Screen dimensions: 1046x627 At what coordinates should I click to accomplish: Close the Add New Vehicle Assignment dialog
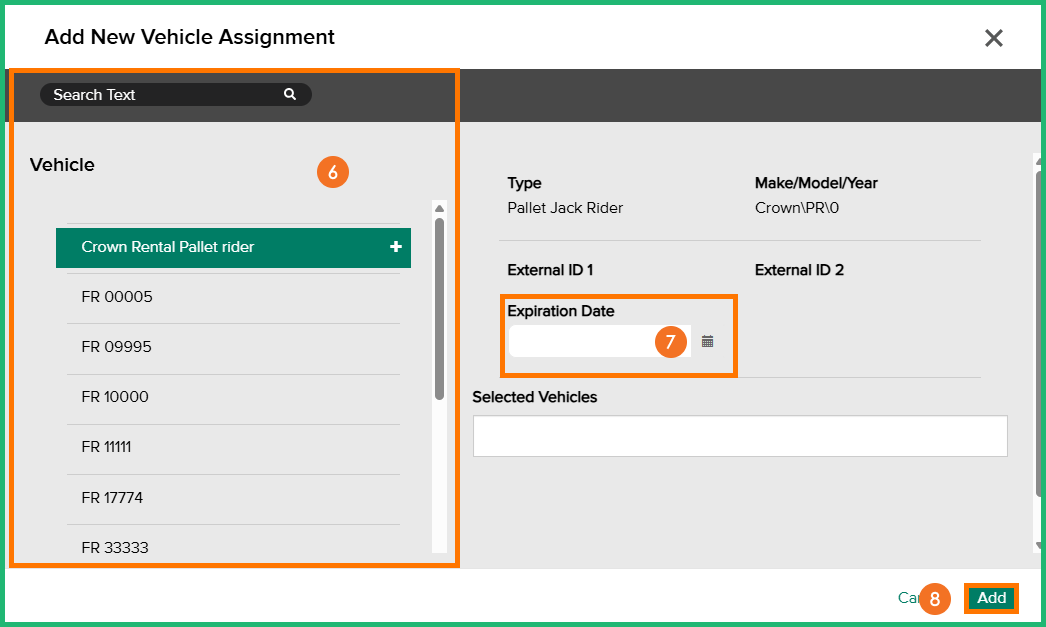(993, 38)
